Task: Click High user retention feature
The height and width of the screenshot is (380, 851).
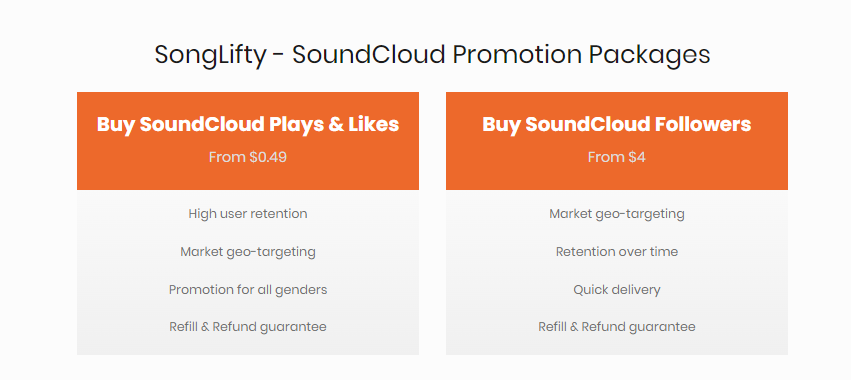Action: [x=248, y=214]
